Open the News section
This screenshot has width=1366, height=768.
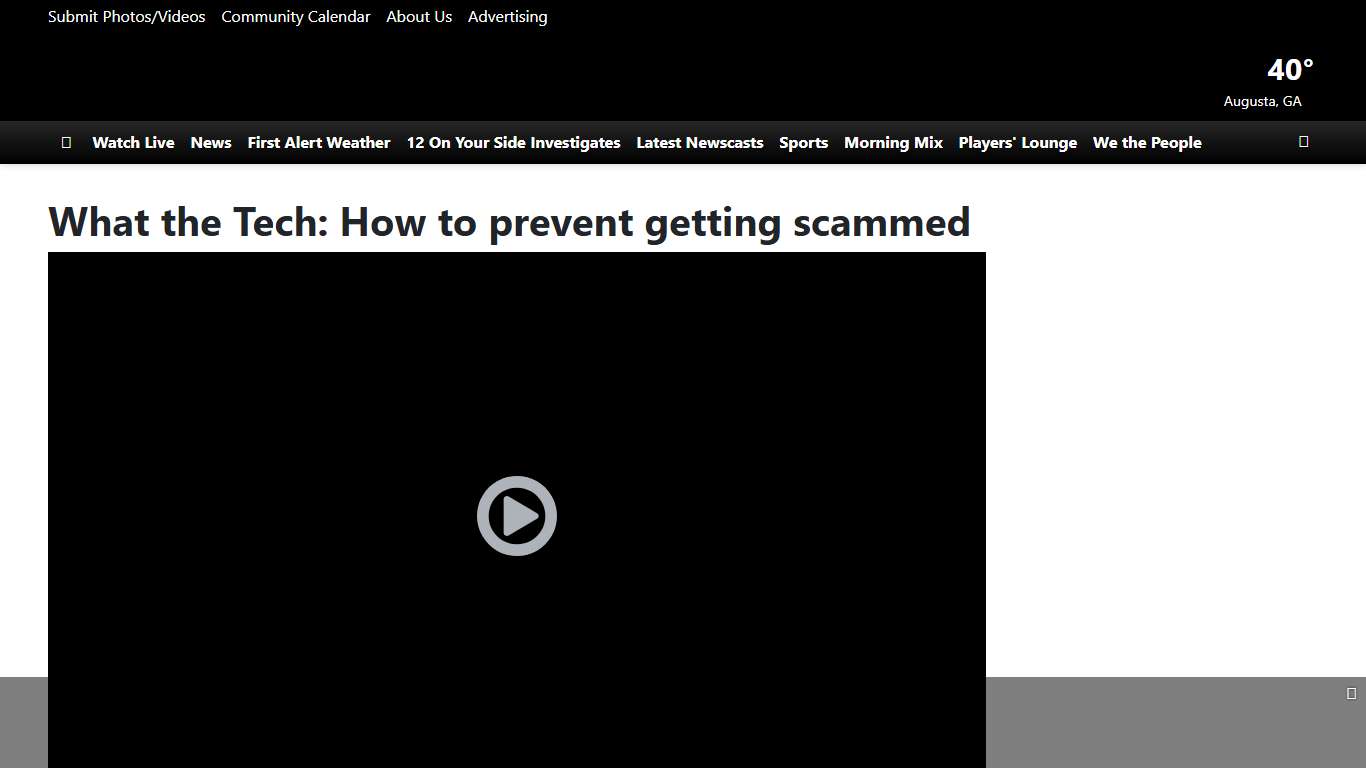tap(210, 142)
